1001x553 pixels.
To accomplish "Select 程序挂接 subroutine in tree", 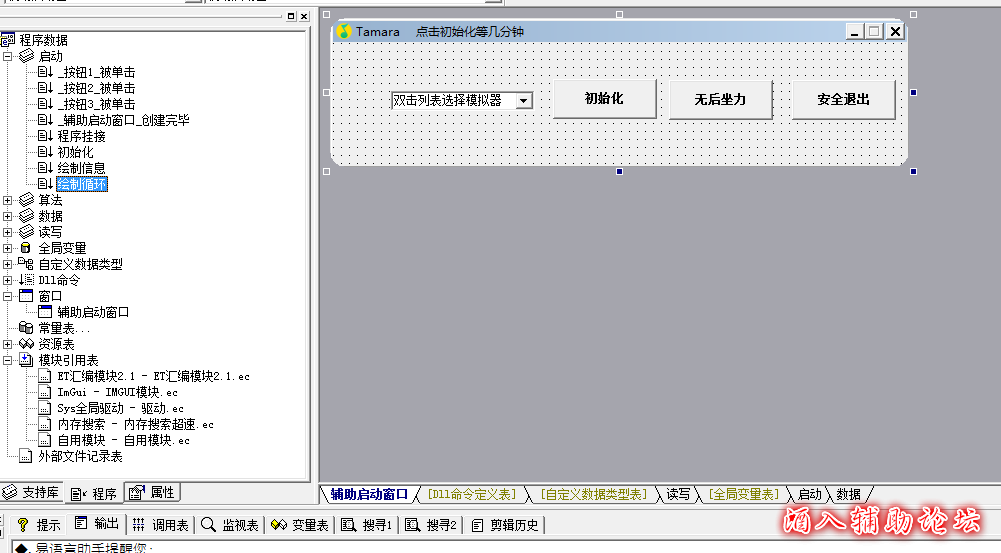I will tap(81, 136).
